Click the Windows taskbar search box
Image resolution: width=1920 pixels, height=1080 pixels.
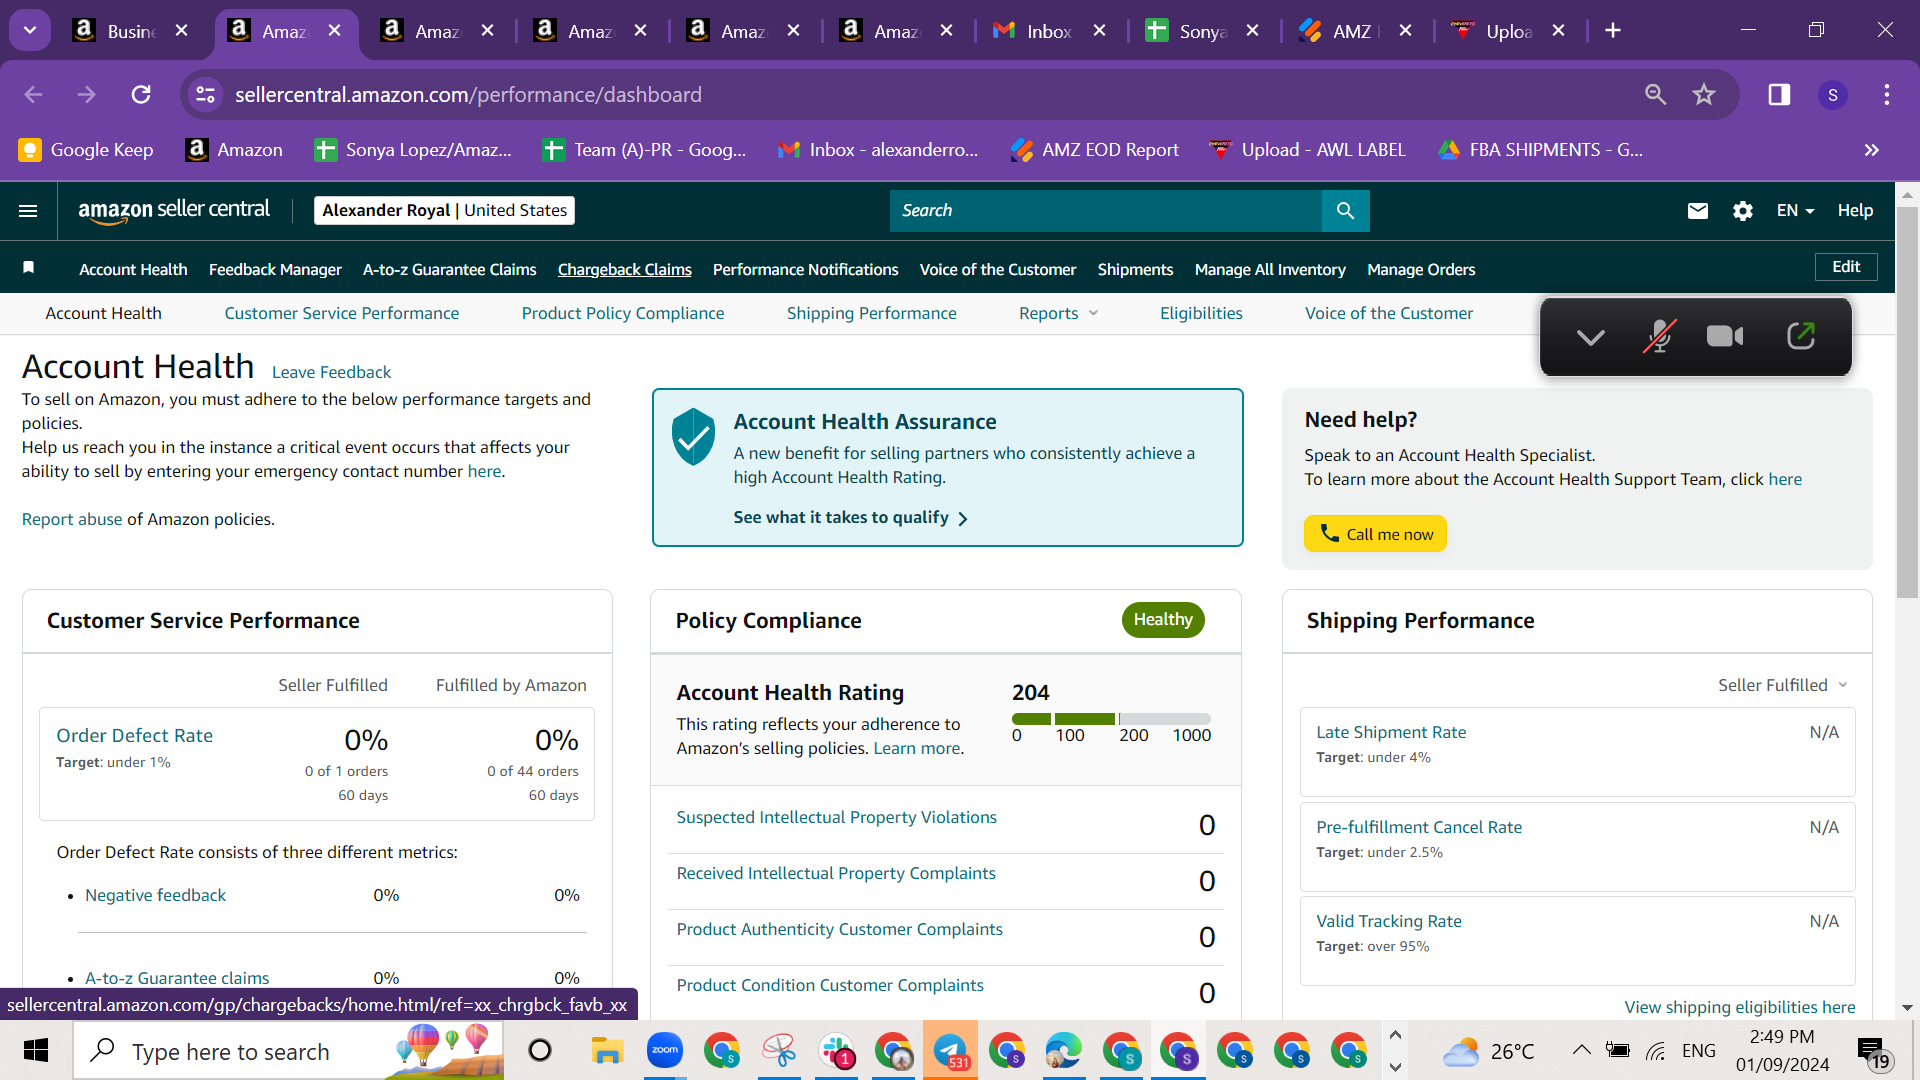(x=289, y=1051)
